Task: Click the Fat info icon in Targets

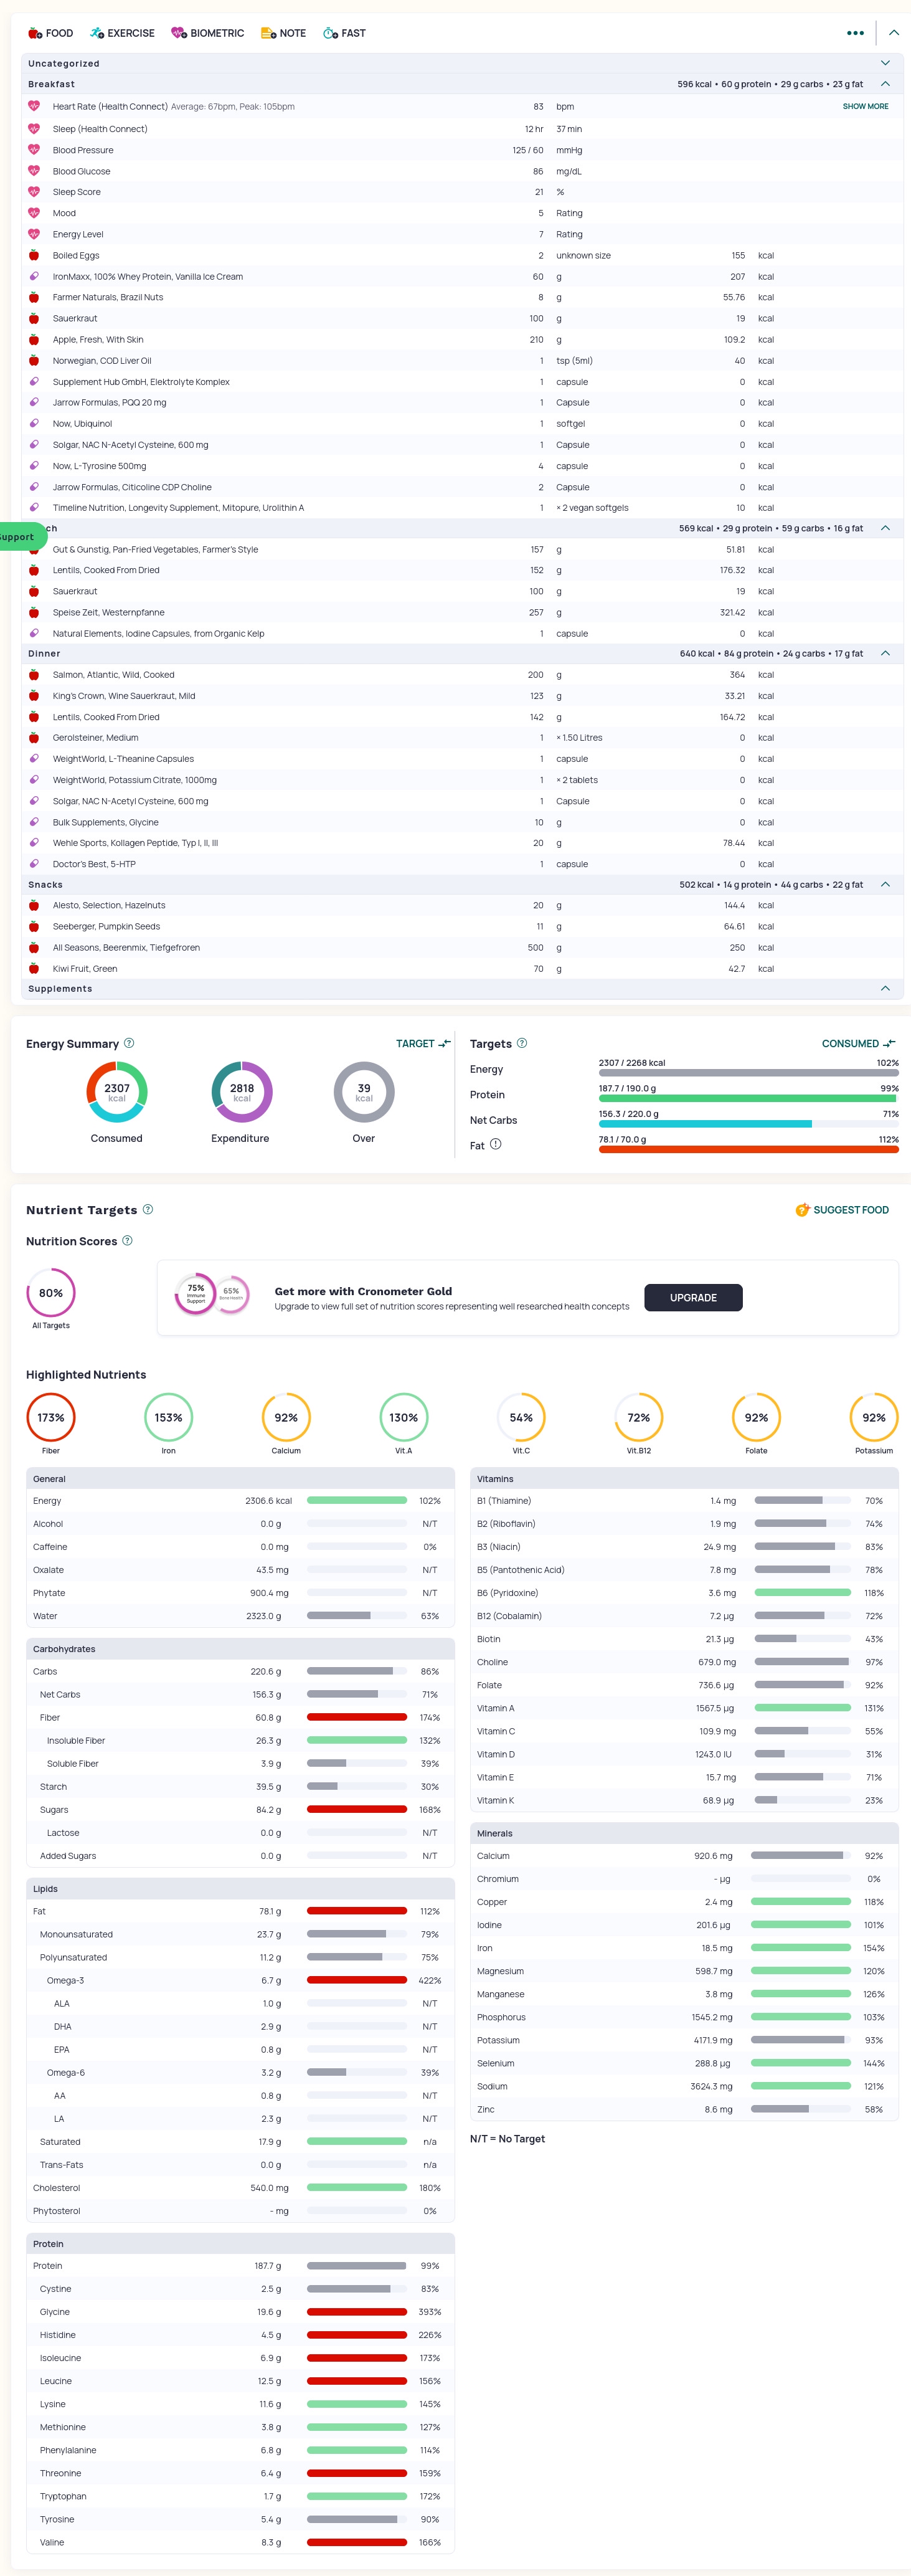Action: point(496,1144)
